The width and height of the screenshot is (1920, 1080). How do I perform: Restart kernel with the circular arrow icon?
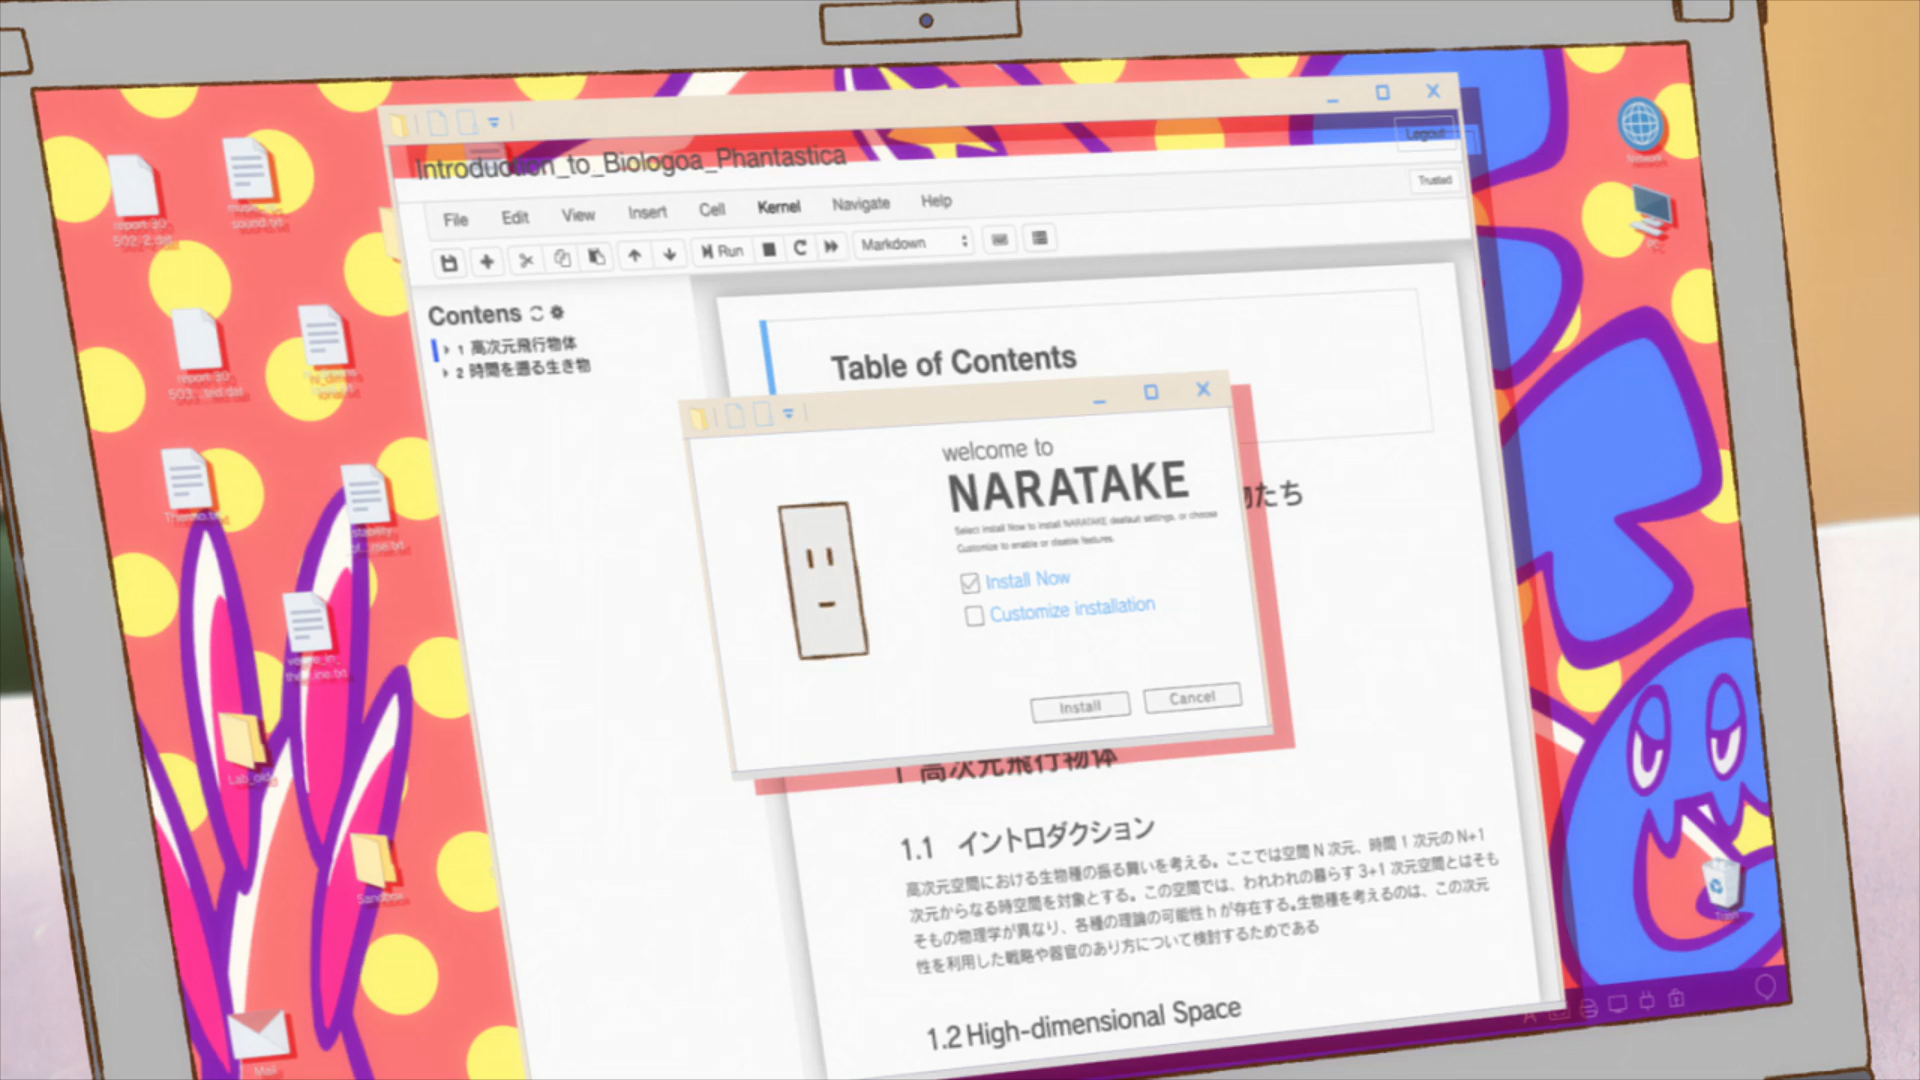tap(800, 247)
